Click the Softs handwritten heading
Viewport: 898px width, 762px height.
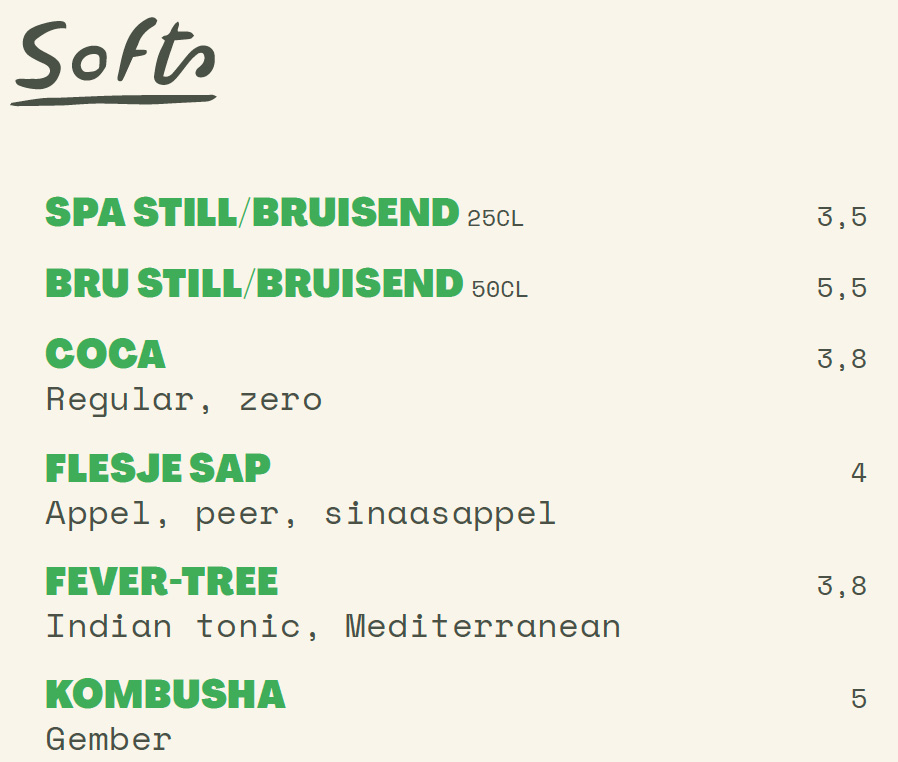click(116, 53)
